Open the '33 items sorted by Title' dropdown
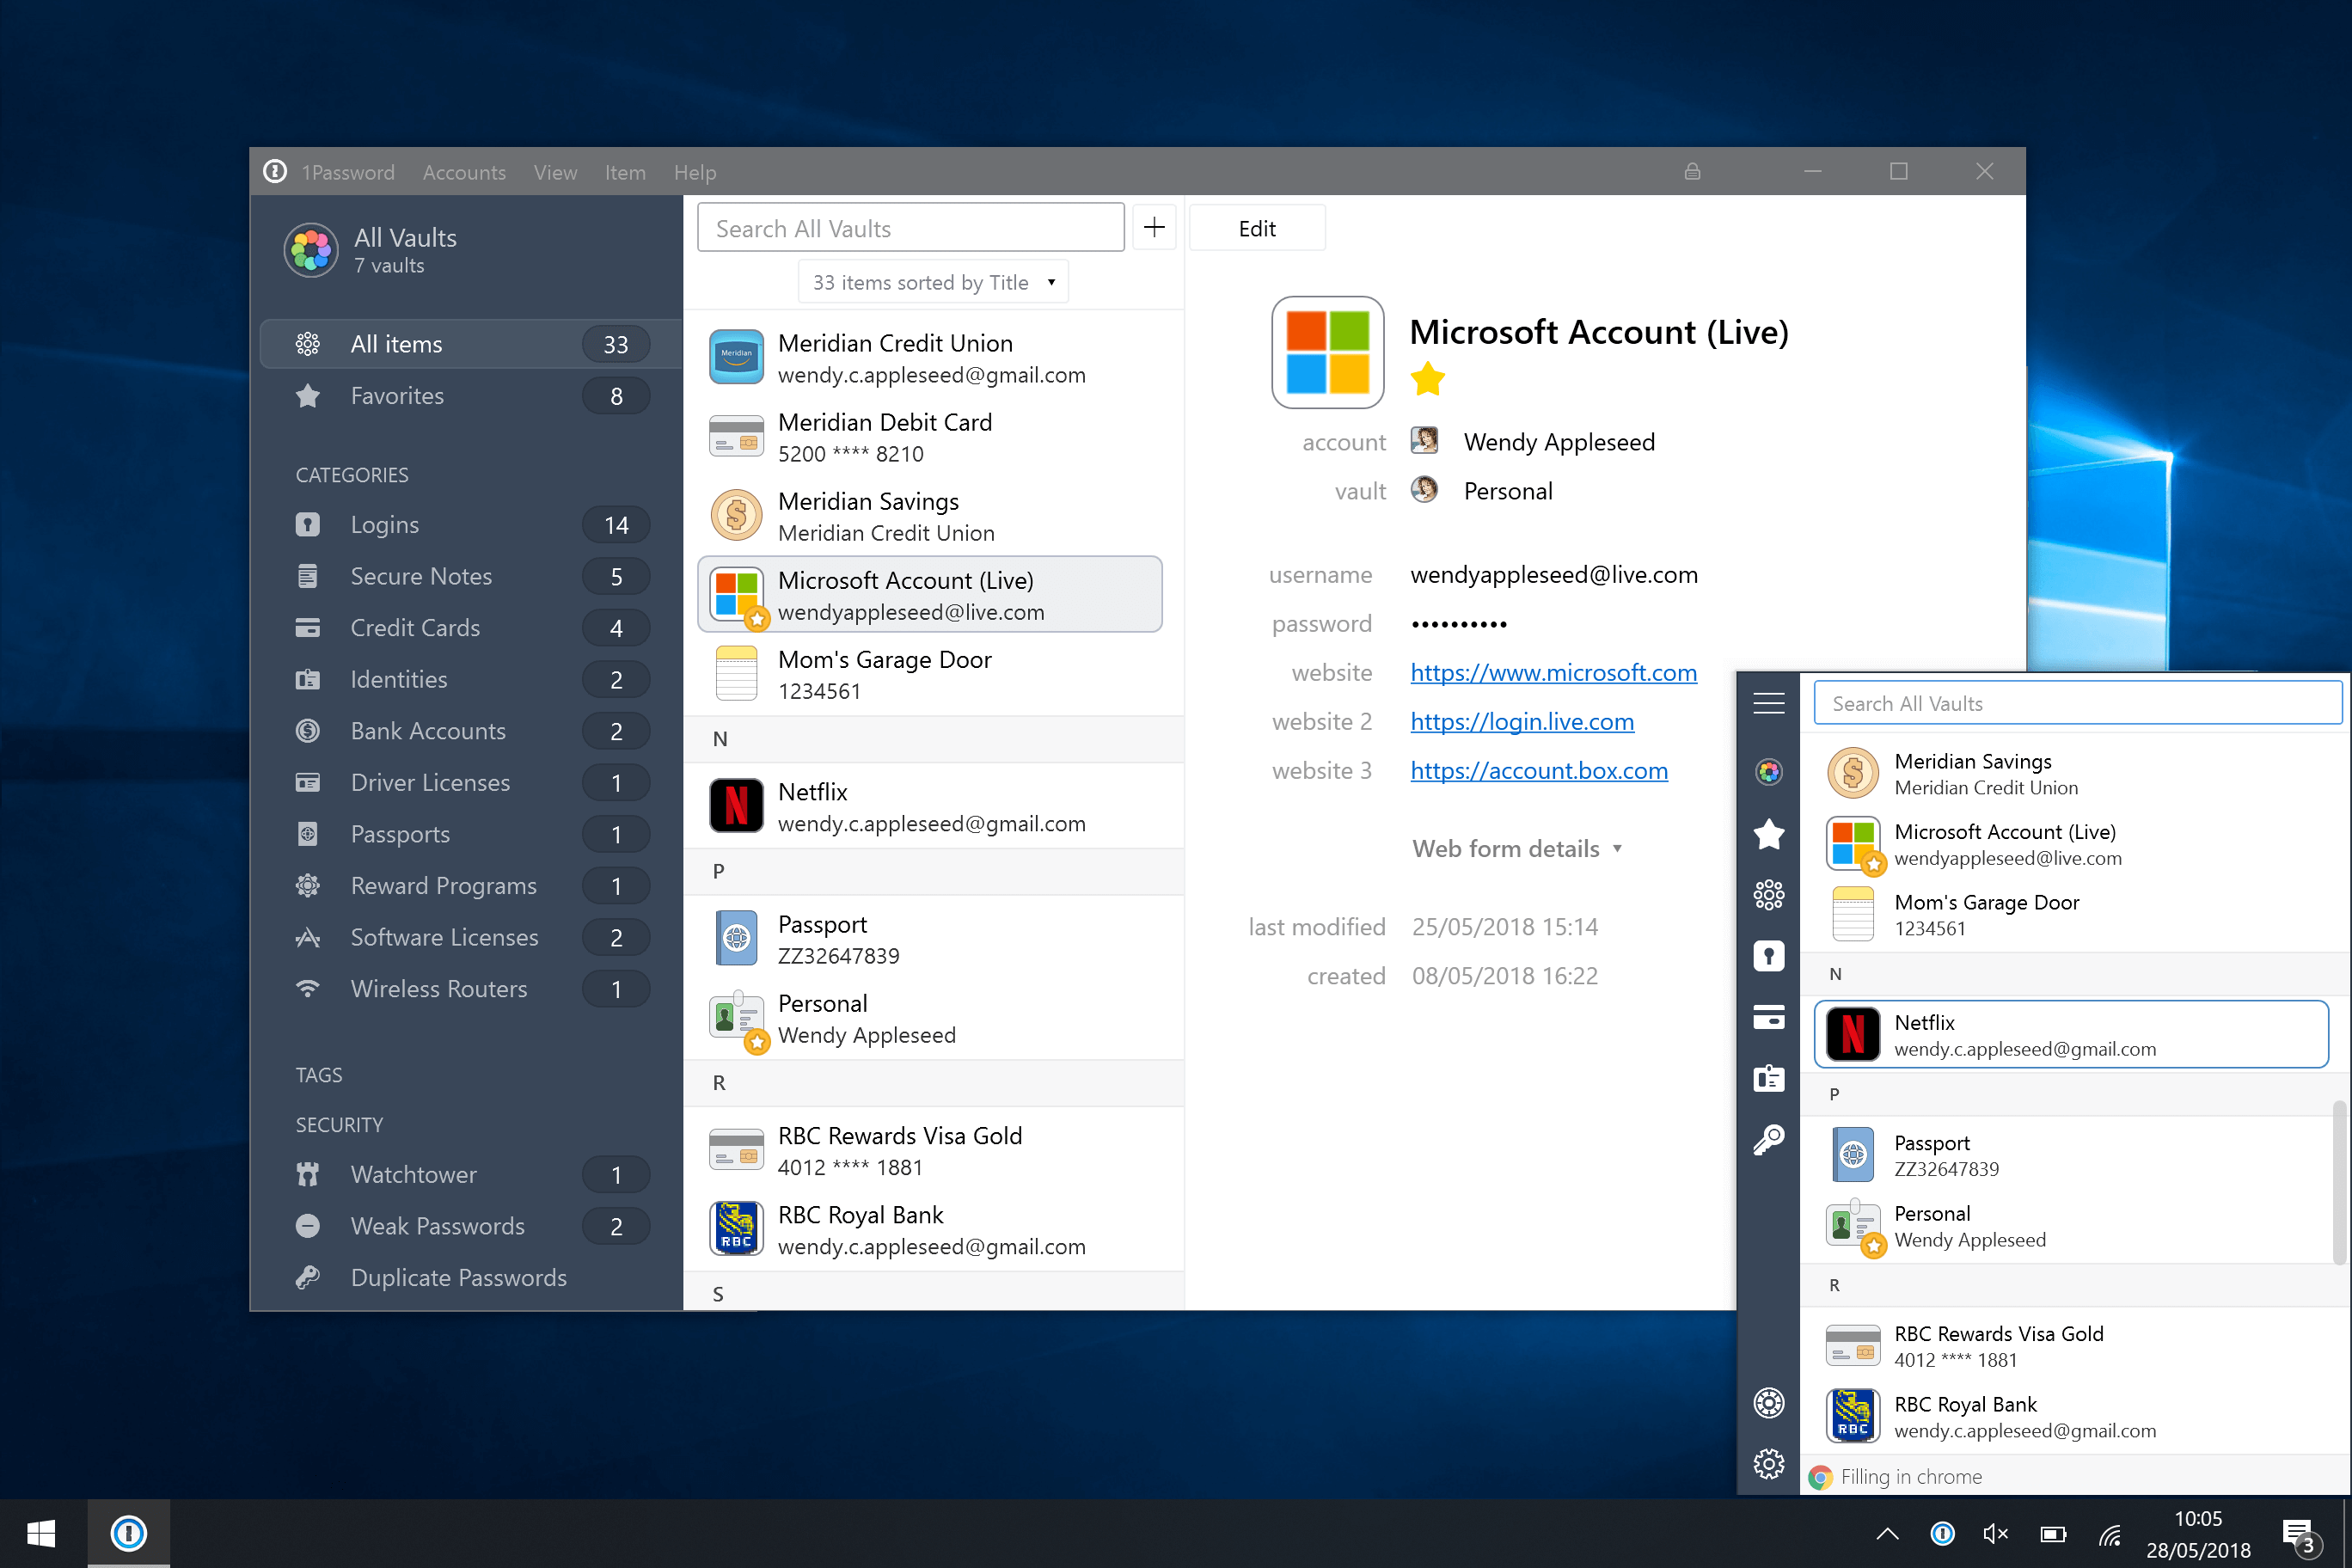The width and height of the screenshot is (2352, 1568). tap(932, 281)
